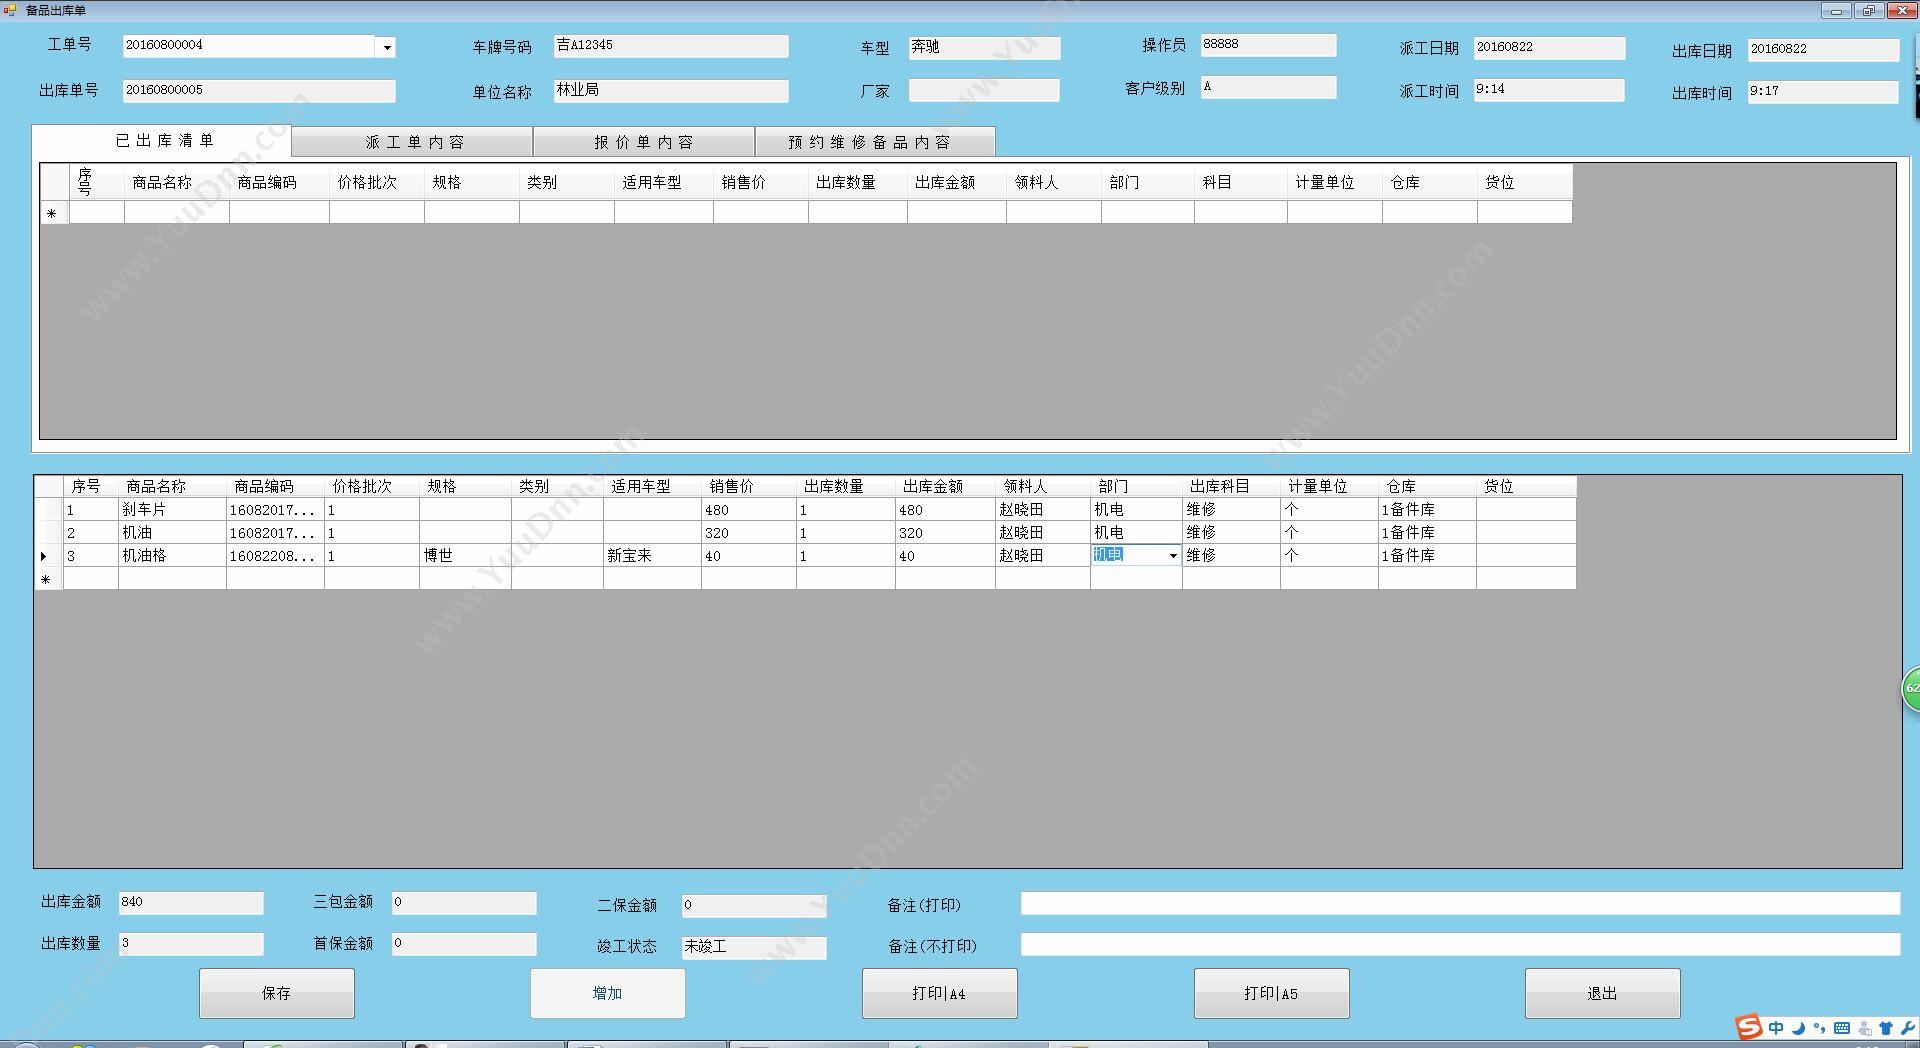Click the moon icon in Sogou toolbar
Viewport: 1920px width, 1048px height.
coord(1798,1028)
